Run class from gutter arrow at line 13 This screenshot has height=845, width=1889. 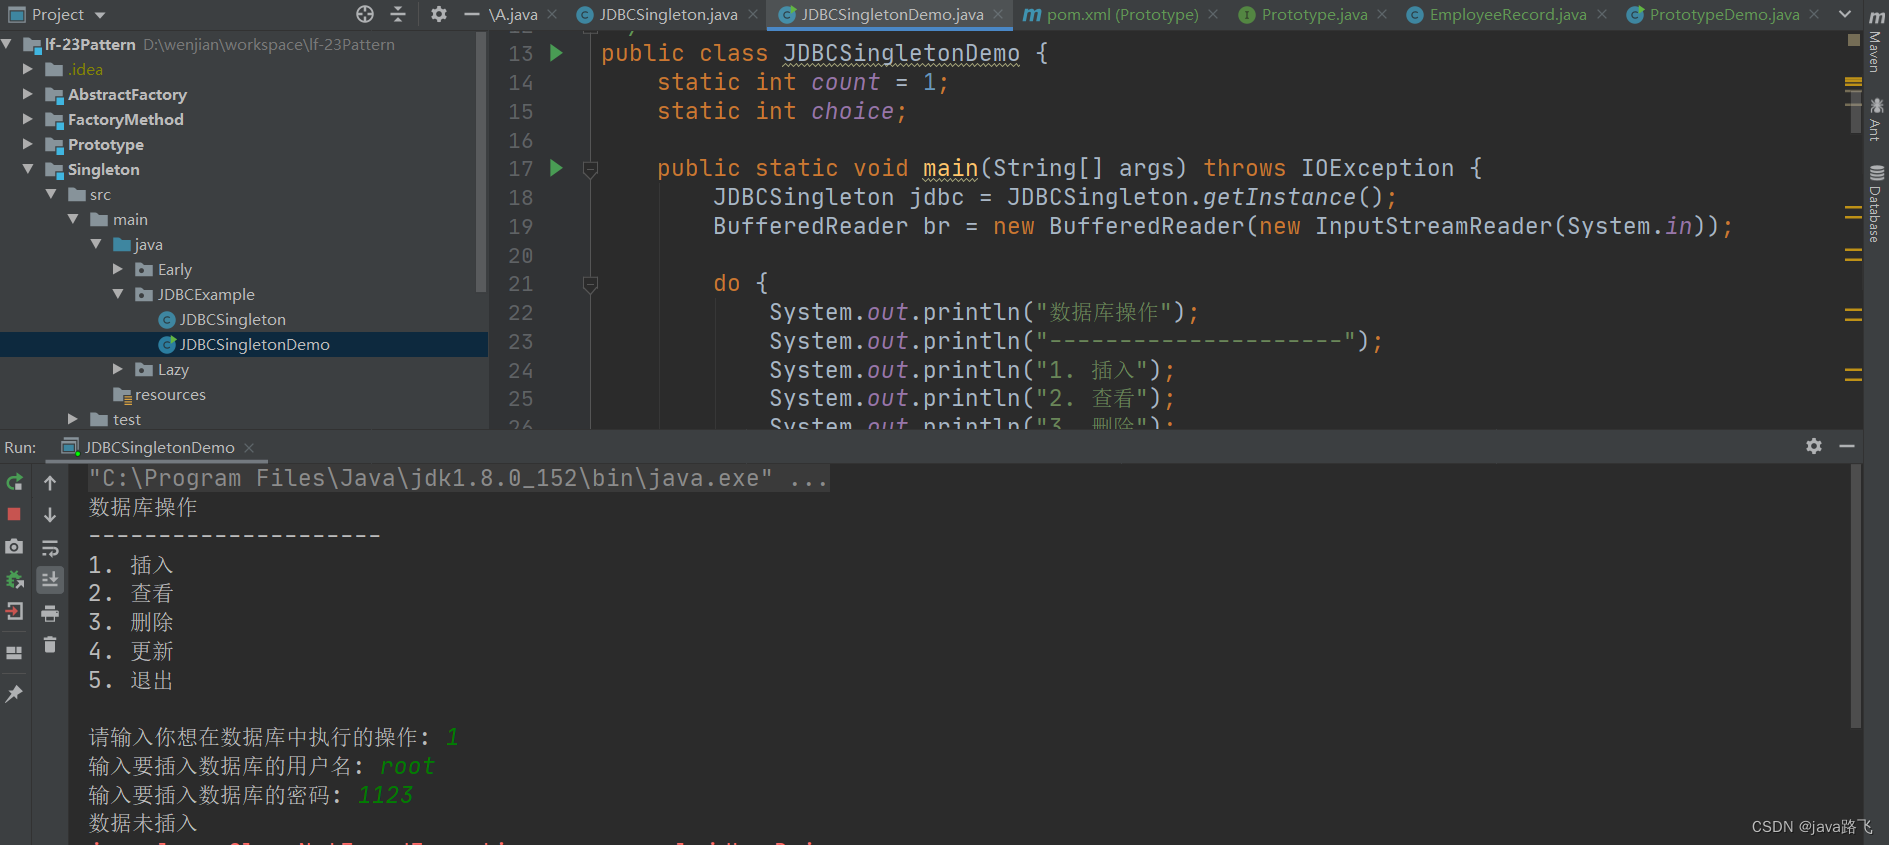[x=556, y=53]
